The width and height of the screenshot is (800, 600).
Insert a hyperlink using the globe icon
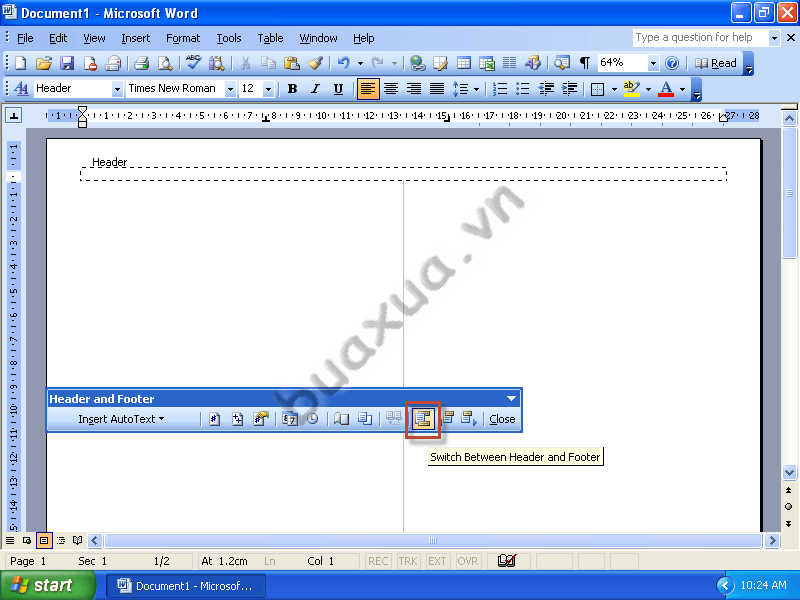point(417,63)
